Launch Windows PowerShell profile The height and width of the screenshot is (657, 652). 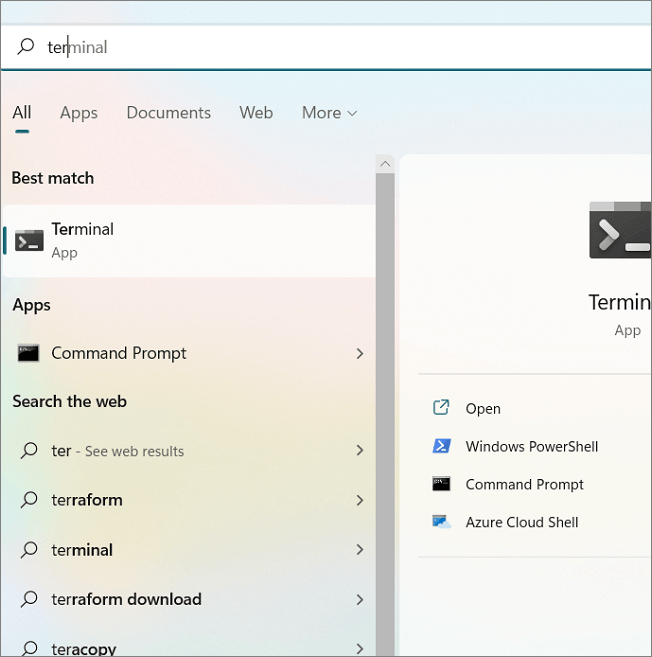click(531, 446)
